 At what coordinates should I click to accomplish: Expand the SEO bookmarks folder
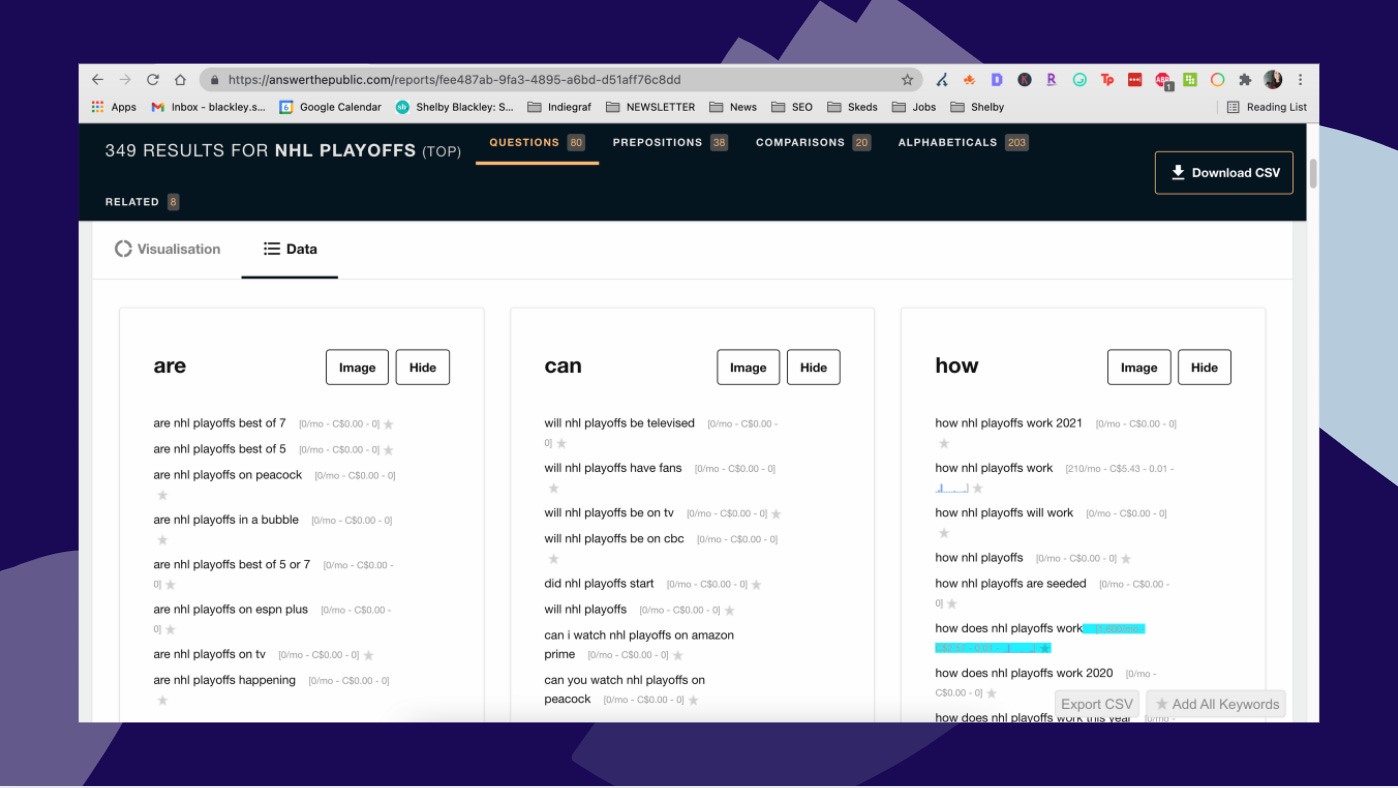pyautogui.click(x=792, y=107)
